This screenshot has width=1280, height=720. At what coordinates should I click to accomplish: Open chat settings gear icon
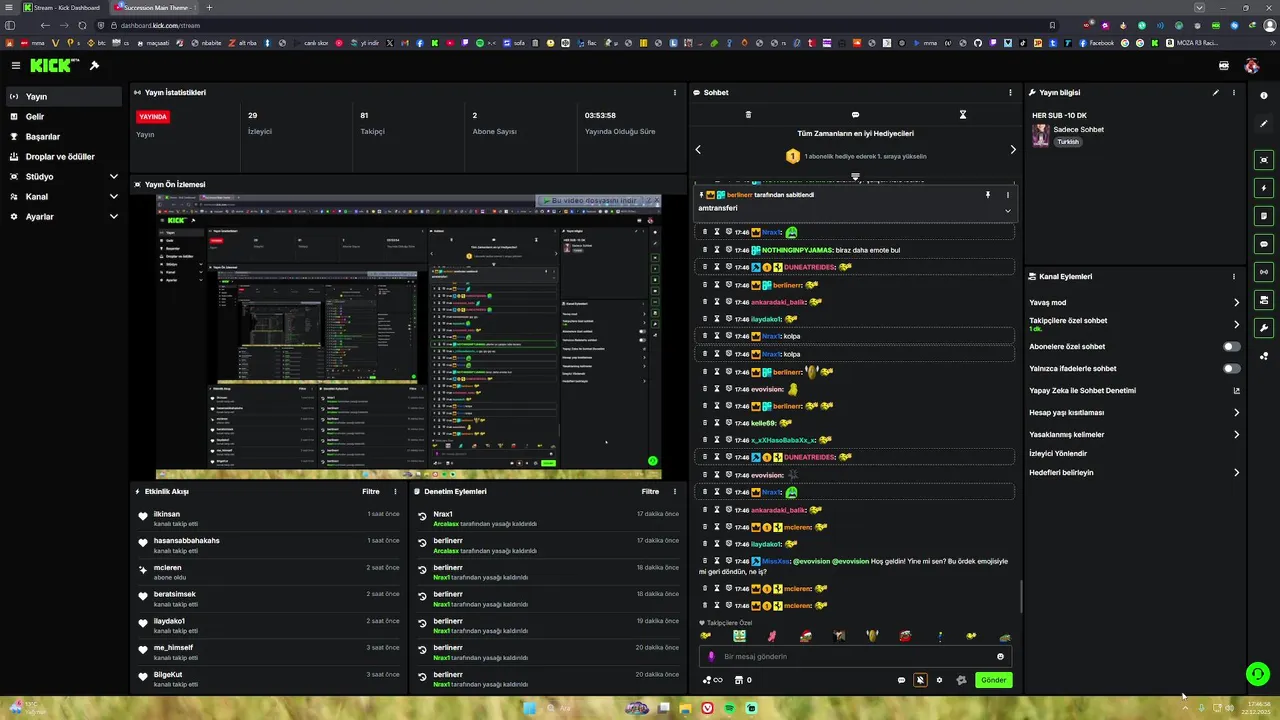939,680
